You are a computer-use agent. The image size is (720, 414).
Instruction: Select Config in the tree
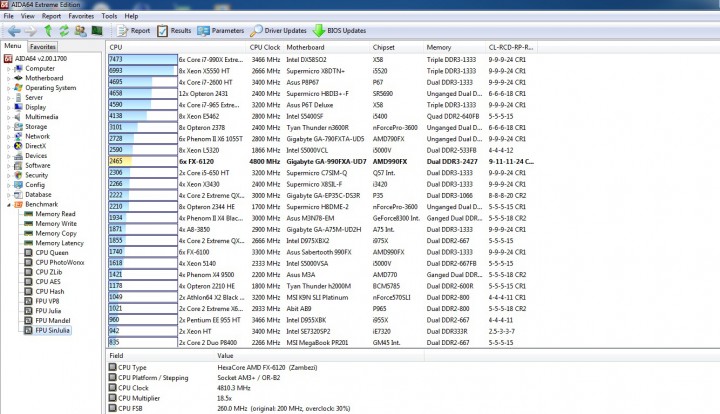(x=35, y=185)
